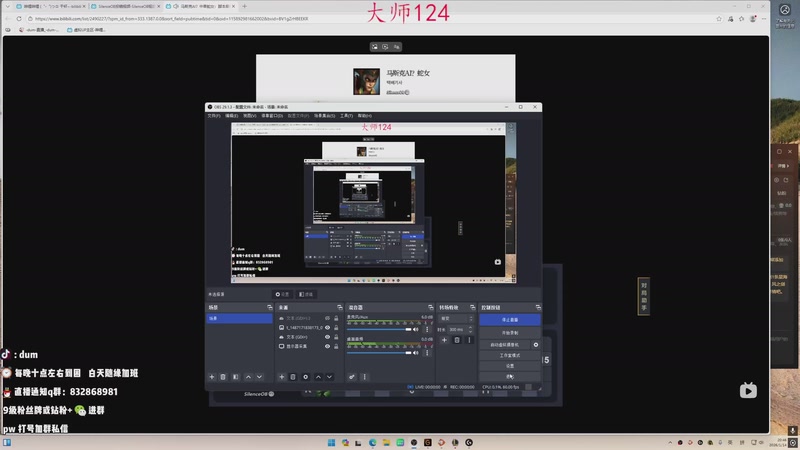
Task: Open the Tools menu in OBS
Action: (346, 115)
